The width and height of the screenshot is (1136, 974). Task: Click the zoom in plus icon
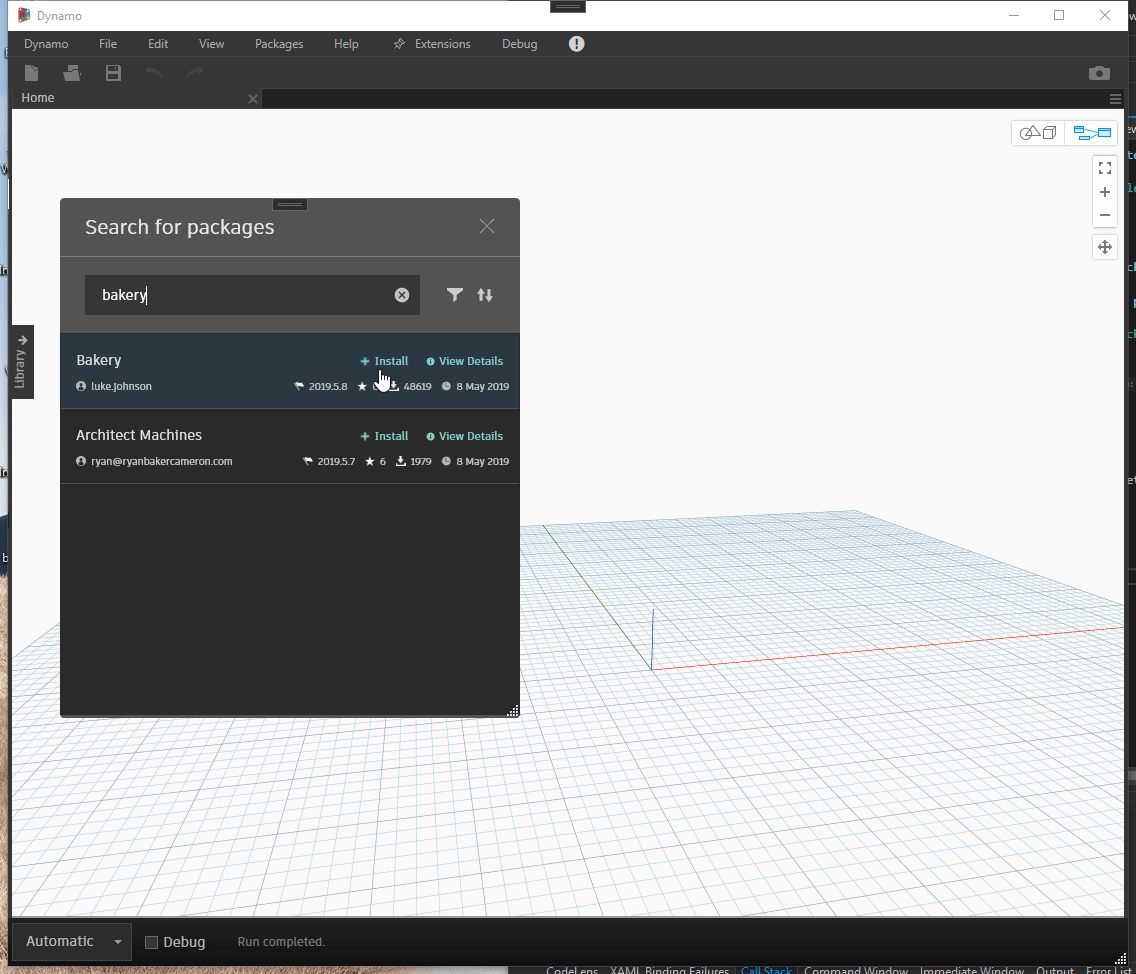(x=1104, y=191)
